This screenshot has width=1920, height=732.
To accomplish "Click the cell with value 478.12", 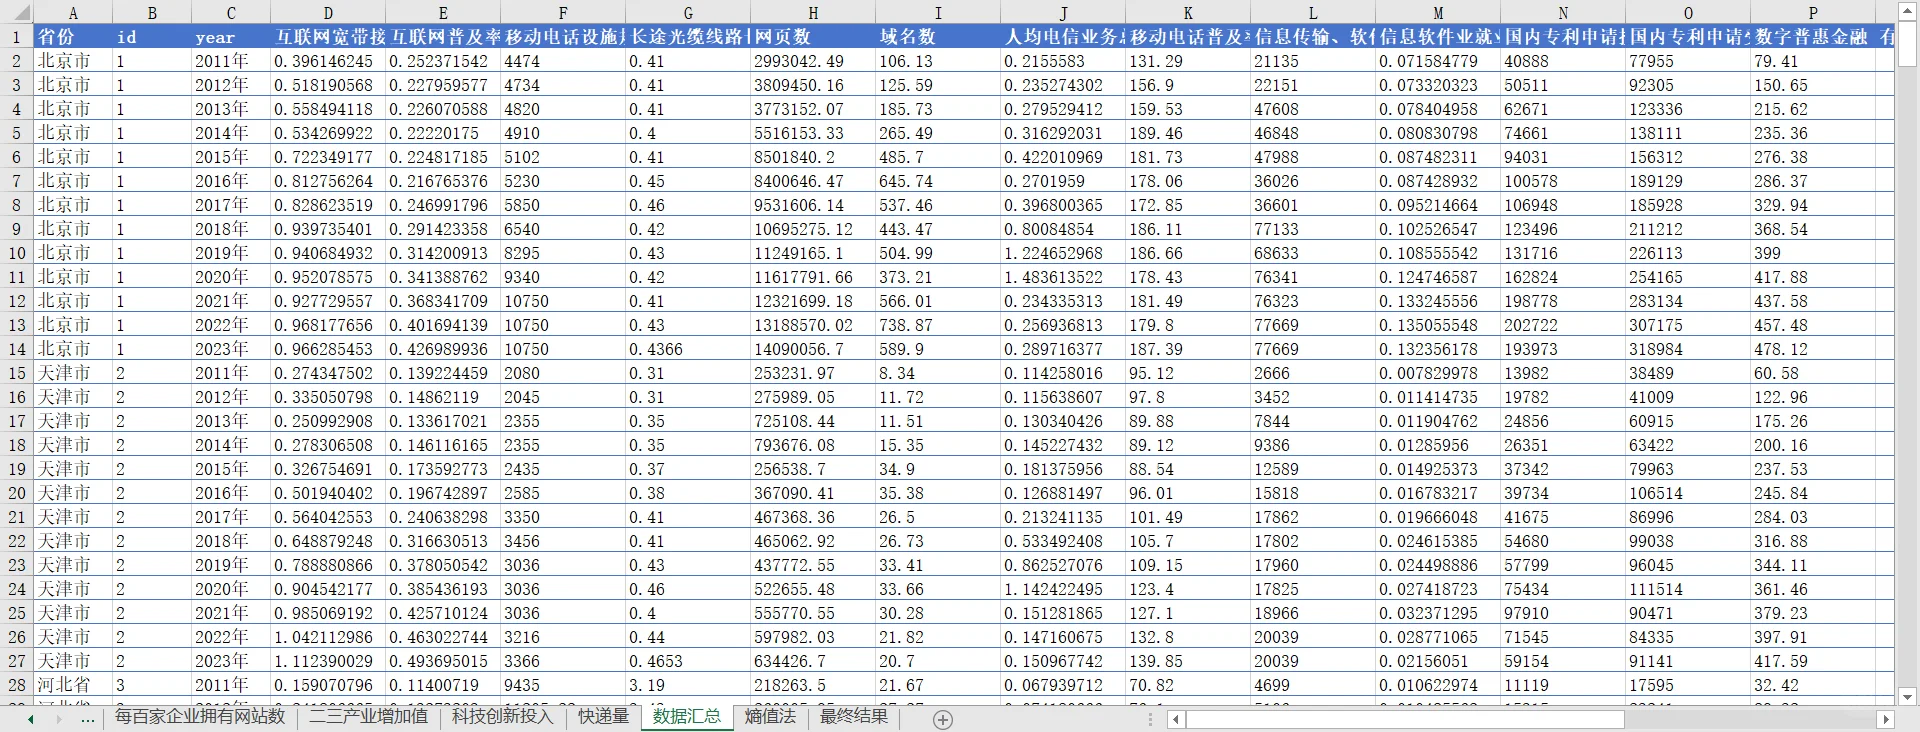I will [1813, 349].
